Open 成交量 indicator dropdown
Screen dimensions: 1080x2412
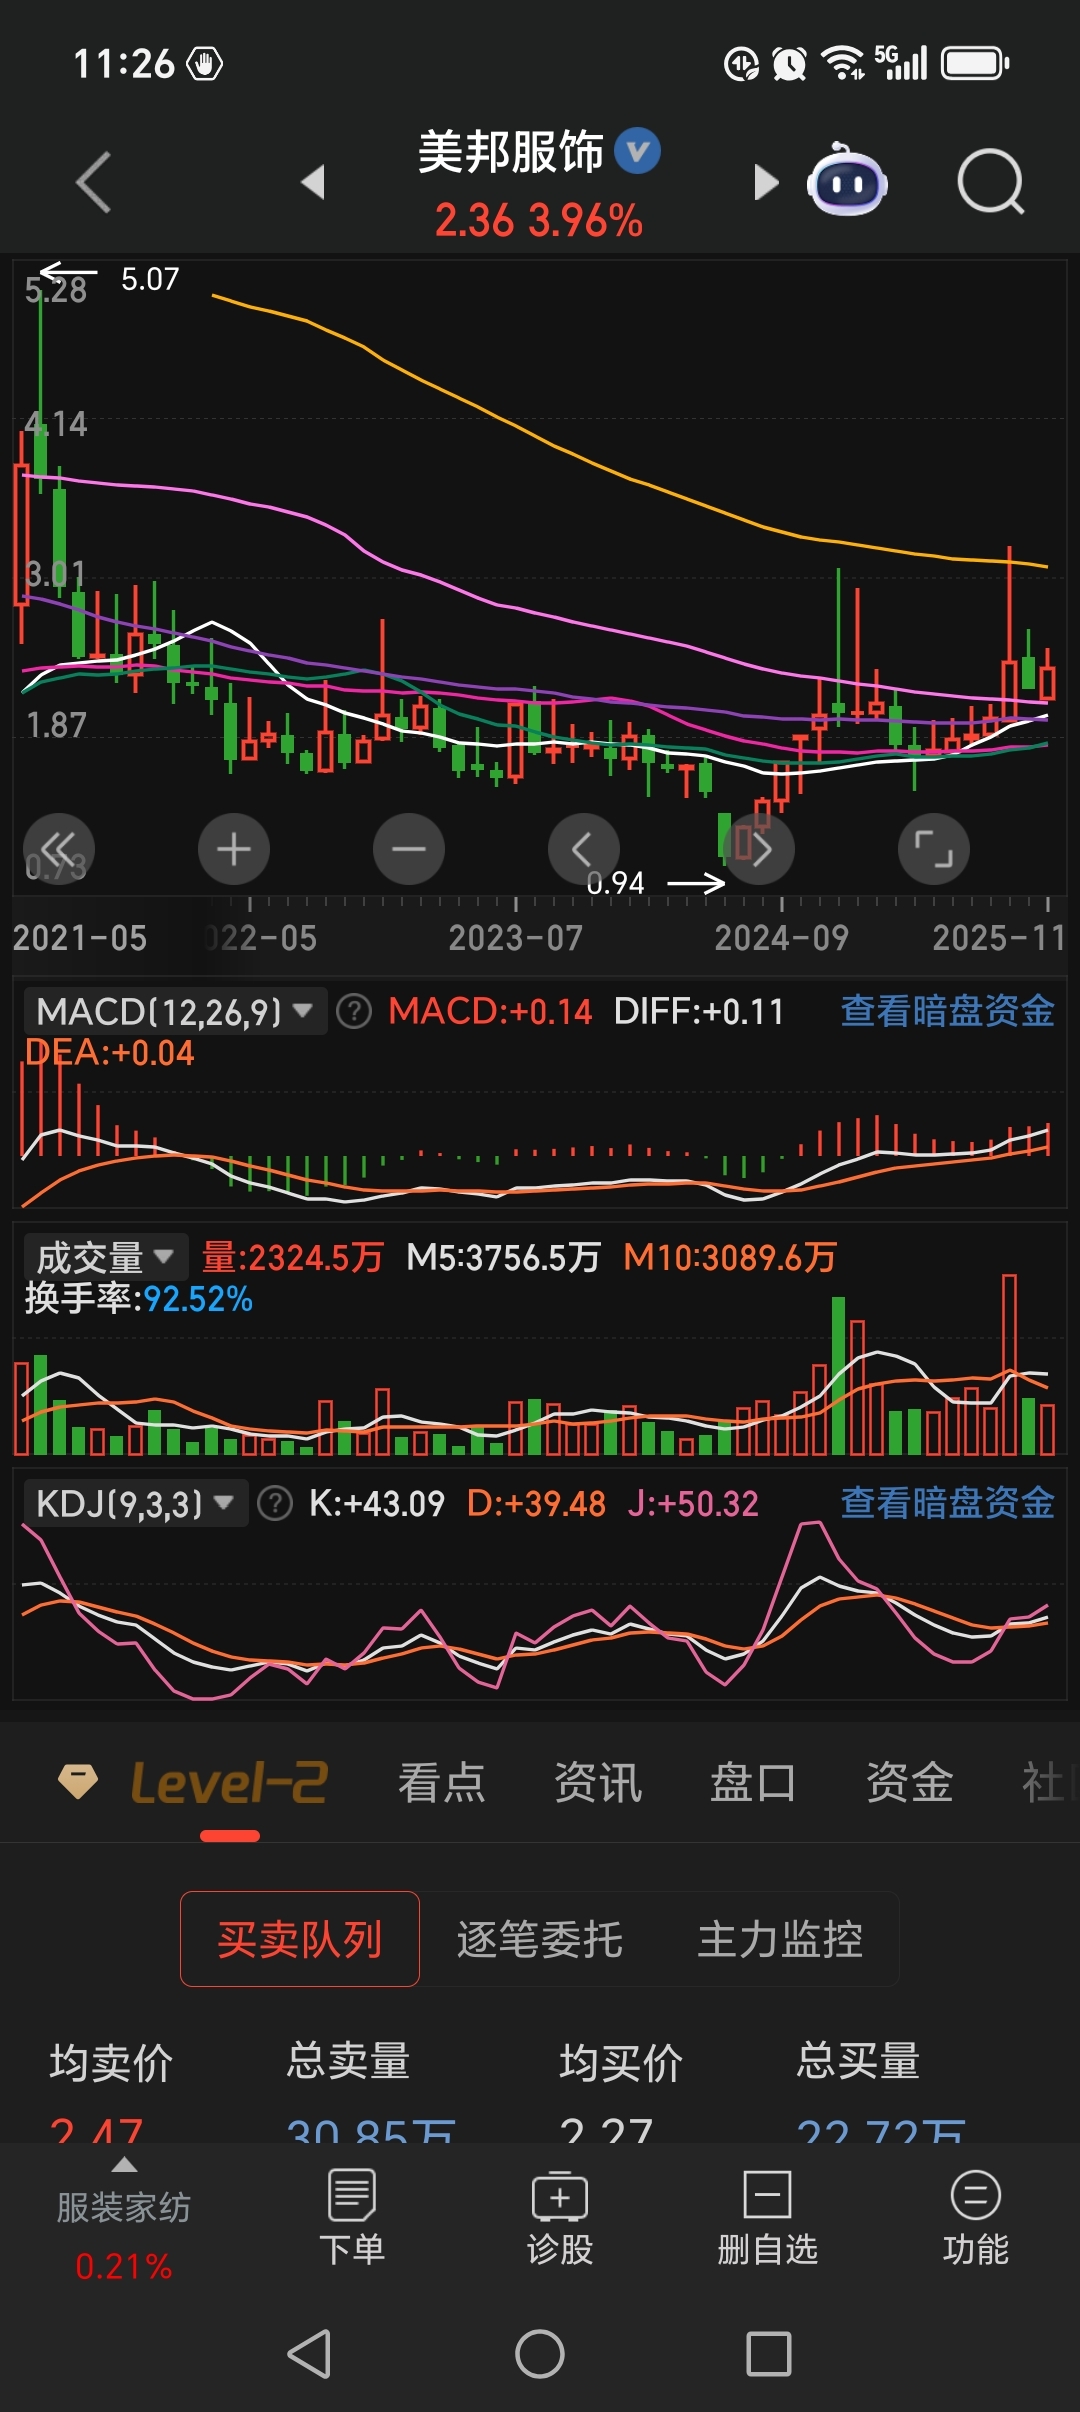(x=106, y=1257)
